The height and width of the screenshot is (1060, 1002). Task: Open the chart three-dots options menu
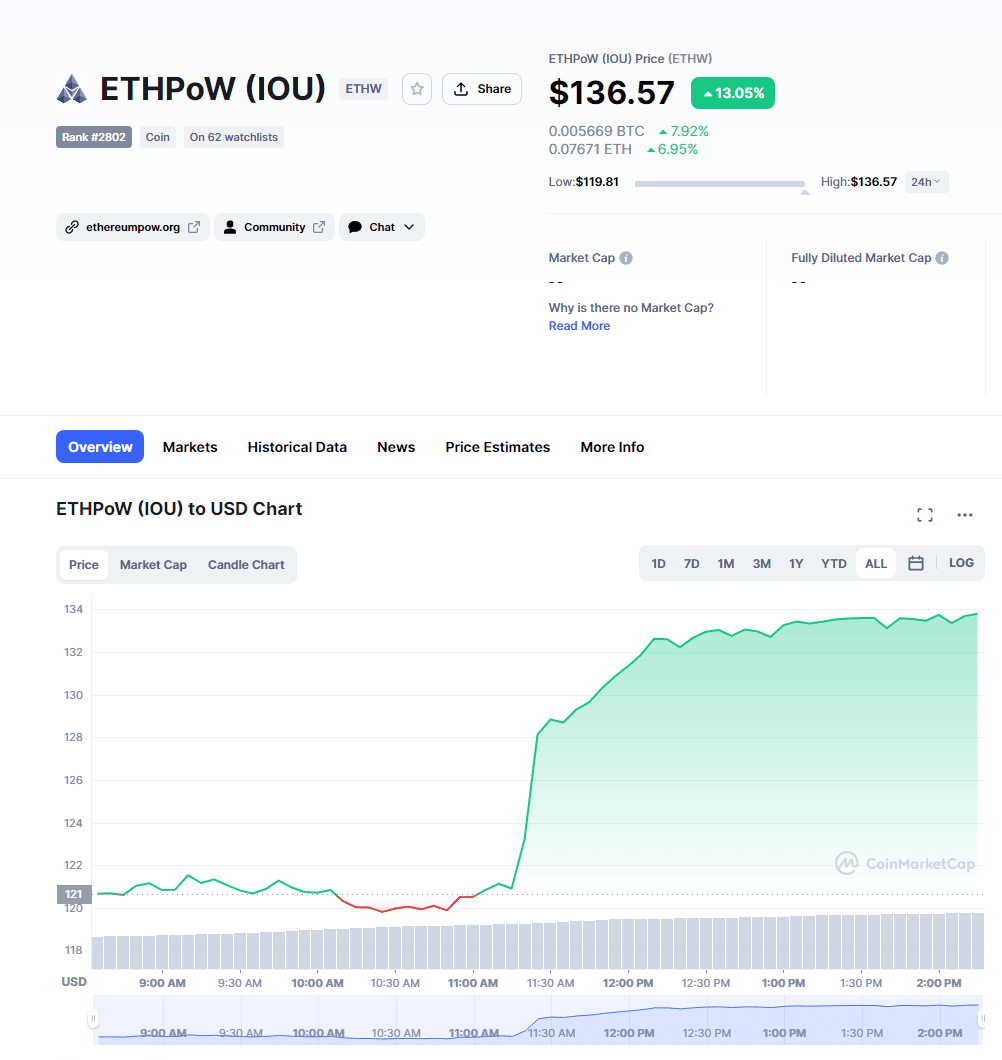[x=964, y=515]
